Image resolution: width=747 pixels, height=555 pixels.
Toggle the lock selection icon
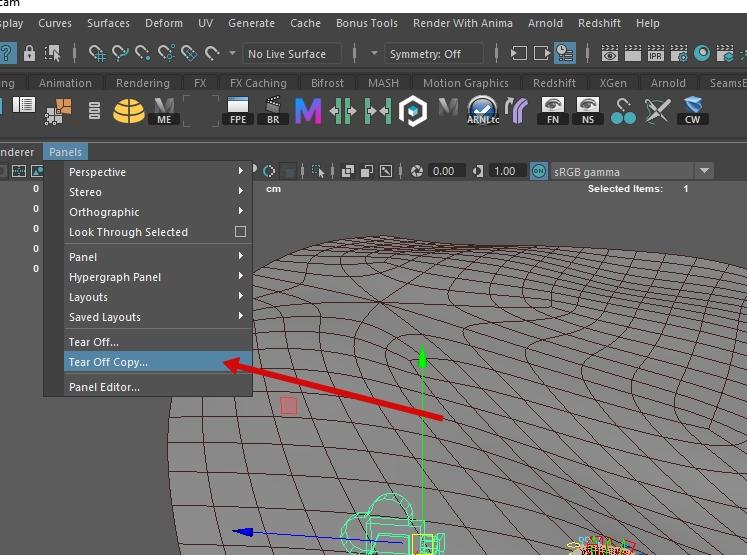coord(30,53)
